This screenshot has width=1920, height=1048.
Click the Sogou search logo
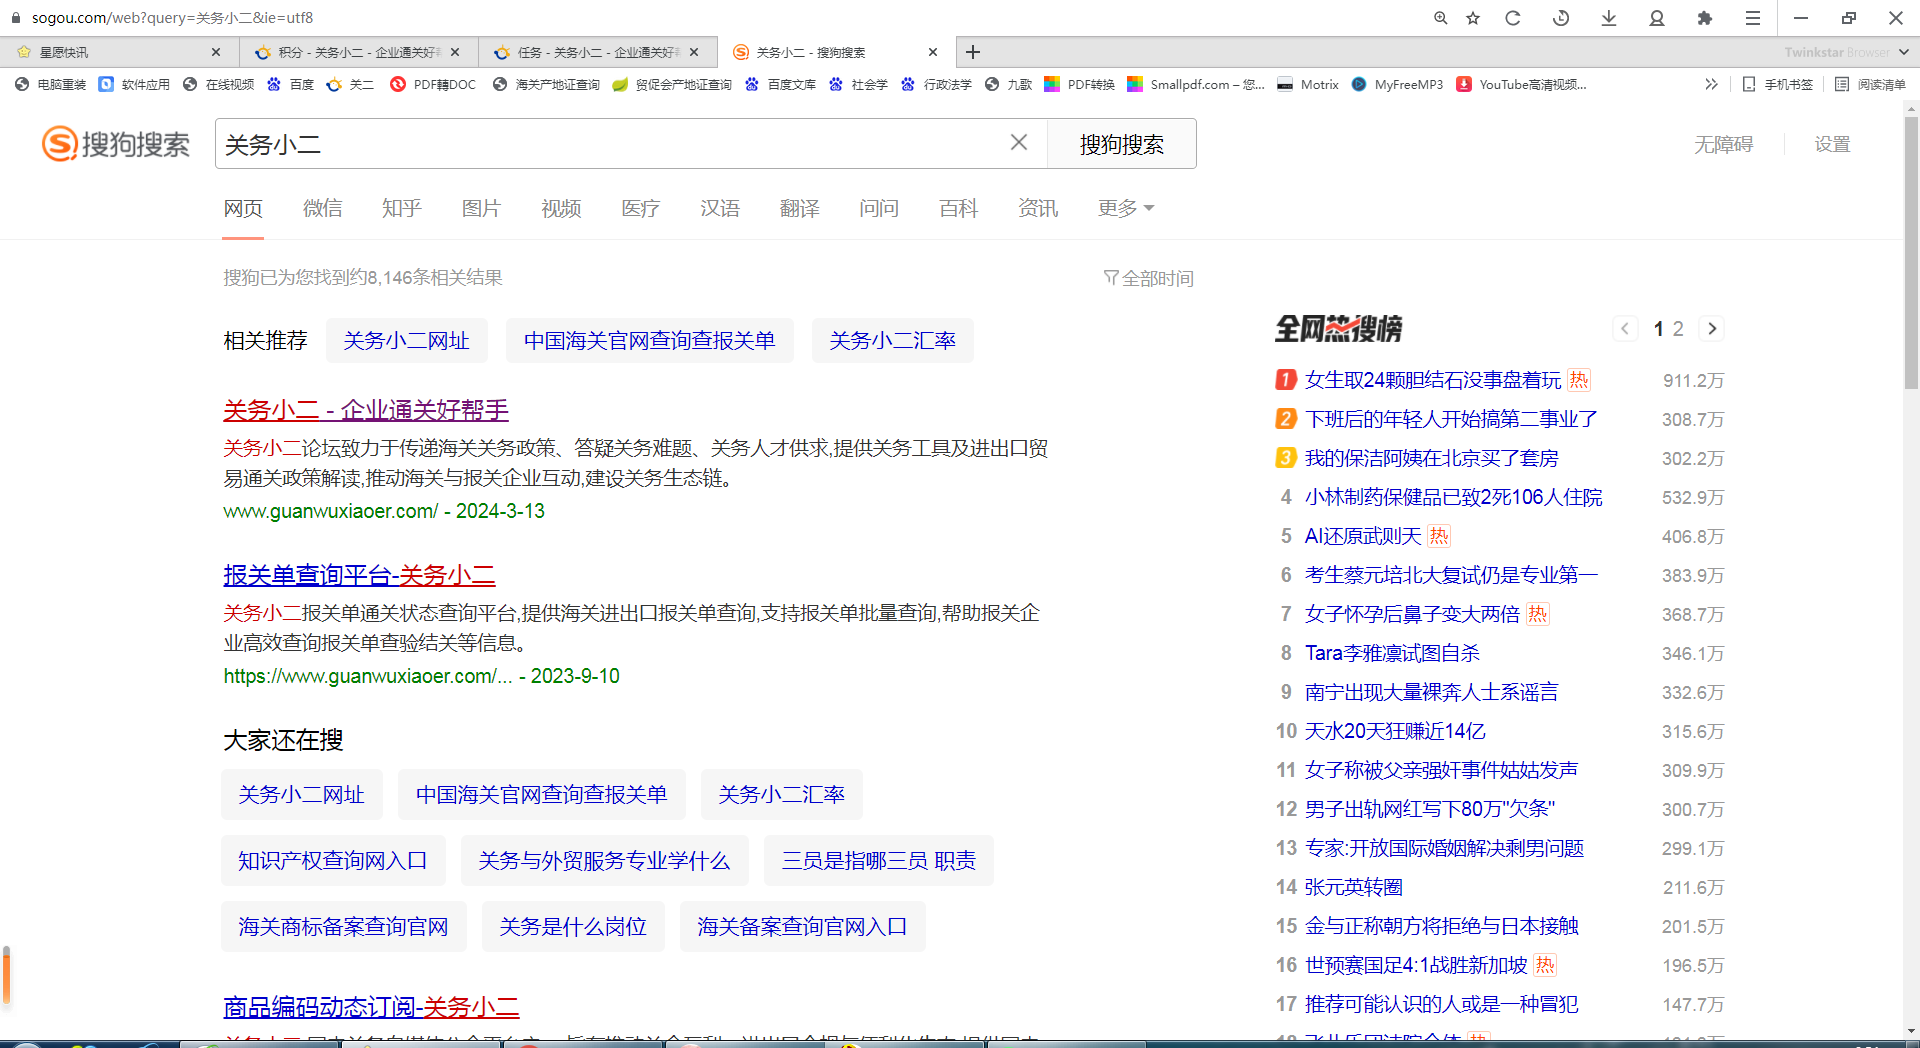pos(116,144)
